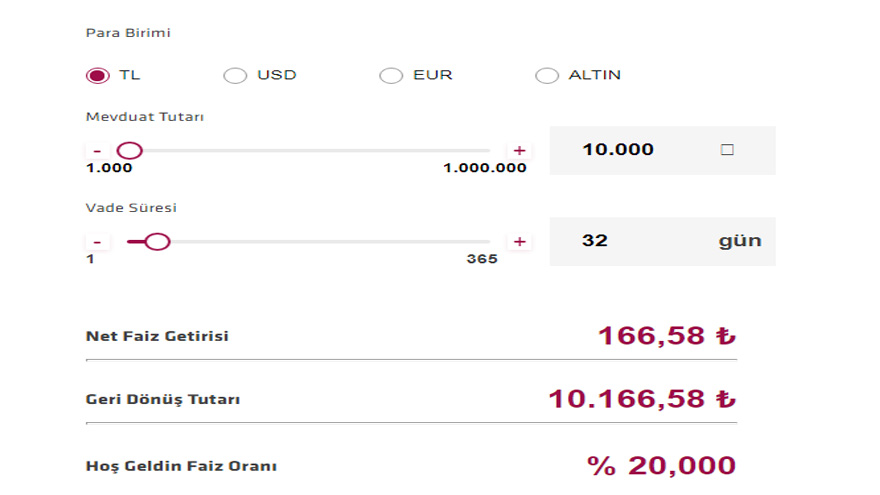Image resolution: width=880 pixels, height=495 pixels.
Task: Increase Mevduat Tutarı with plus icon
Action: (x=520, y=150)
